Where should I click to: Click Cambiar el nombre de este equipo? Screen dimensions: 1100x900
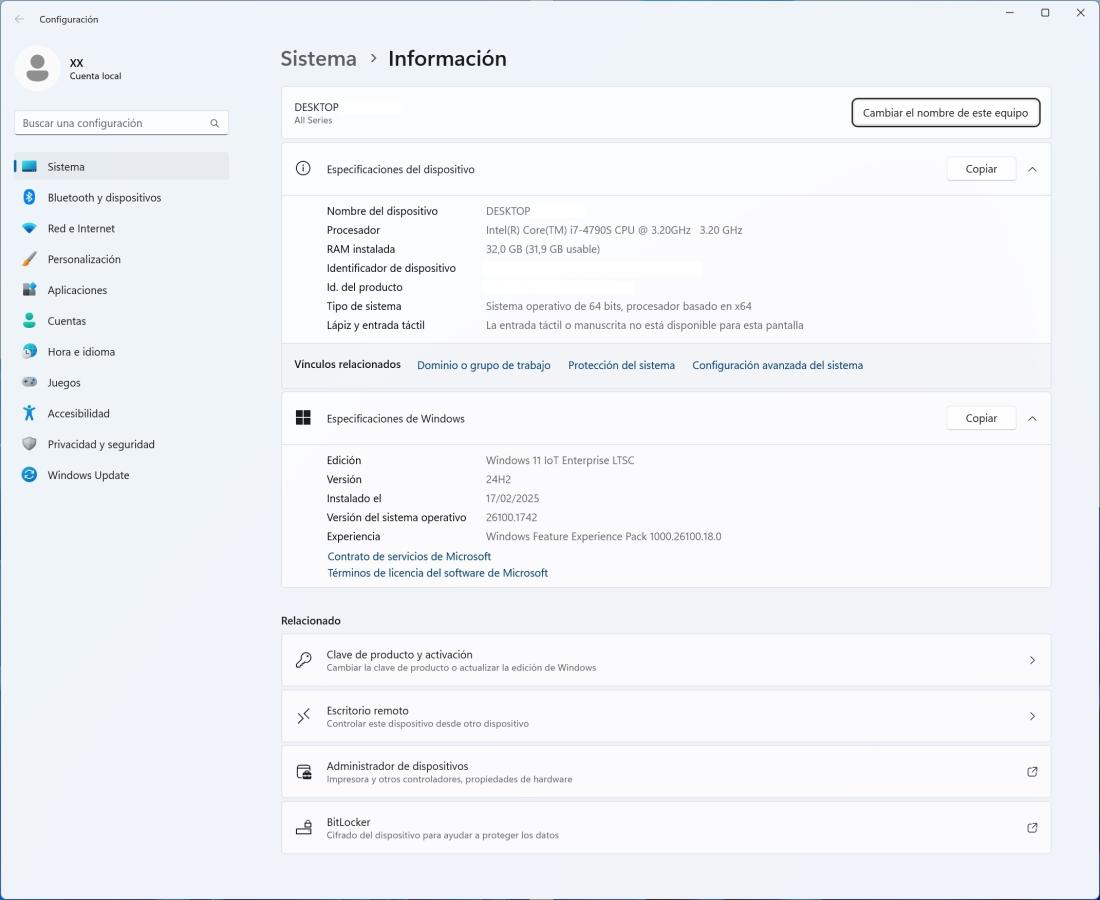point(945,113)
